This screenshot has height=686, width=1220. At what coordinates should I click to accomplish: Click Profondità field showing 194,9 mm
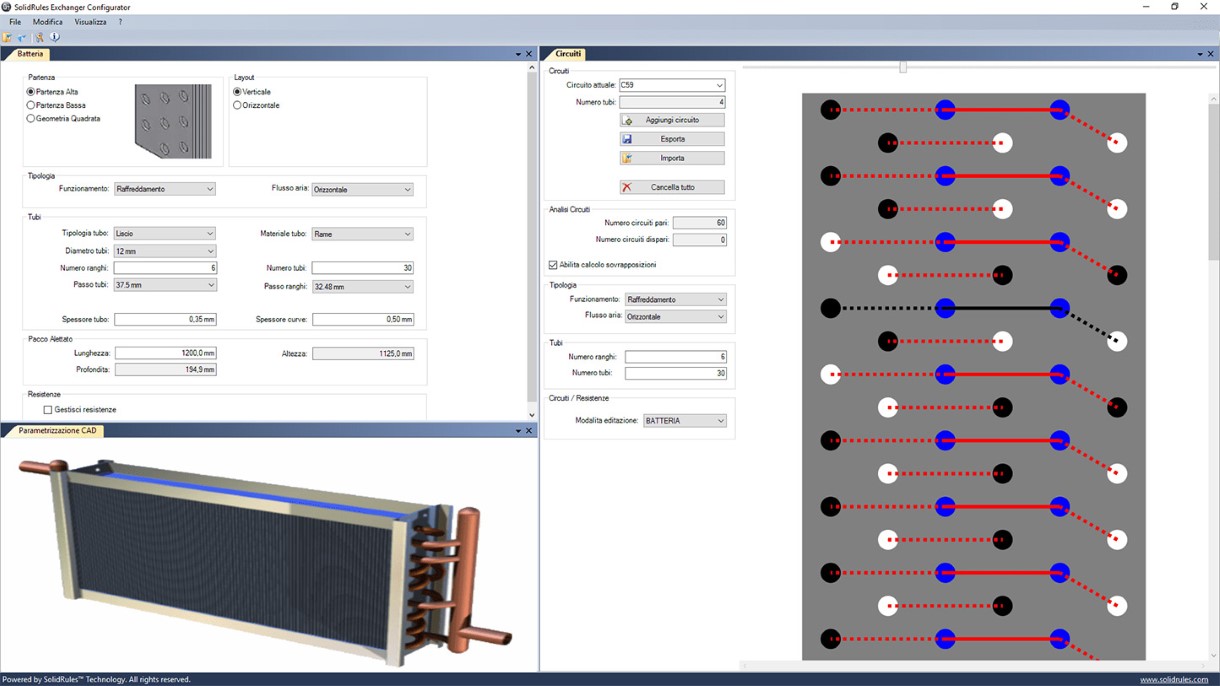(165, 370)
